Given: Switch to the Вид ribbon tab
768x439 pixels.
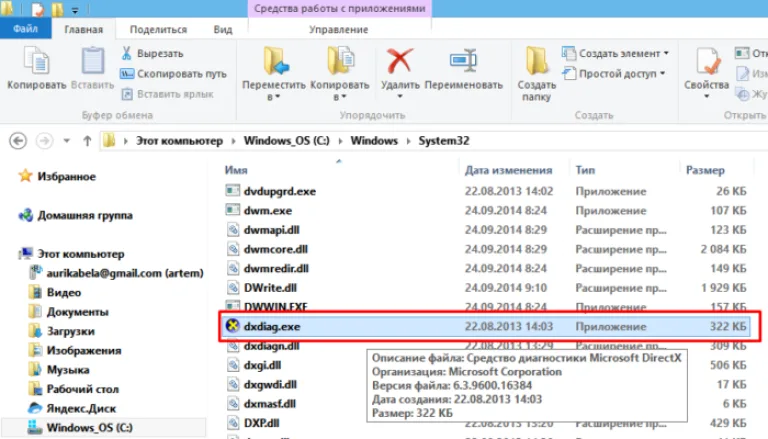Looking at the screenshot, I should (223, 29).
